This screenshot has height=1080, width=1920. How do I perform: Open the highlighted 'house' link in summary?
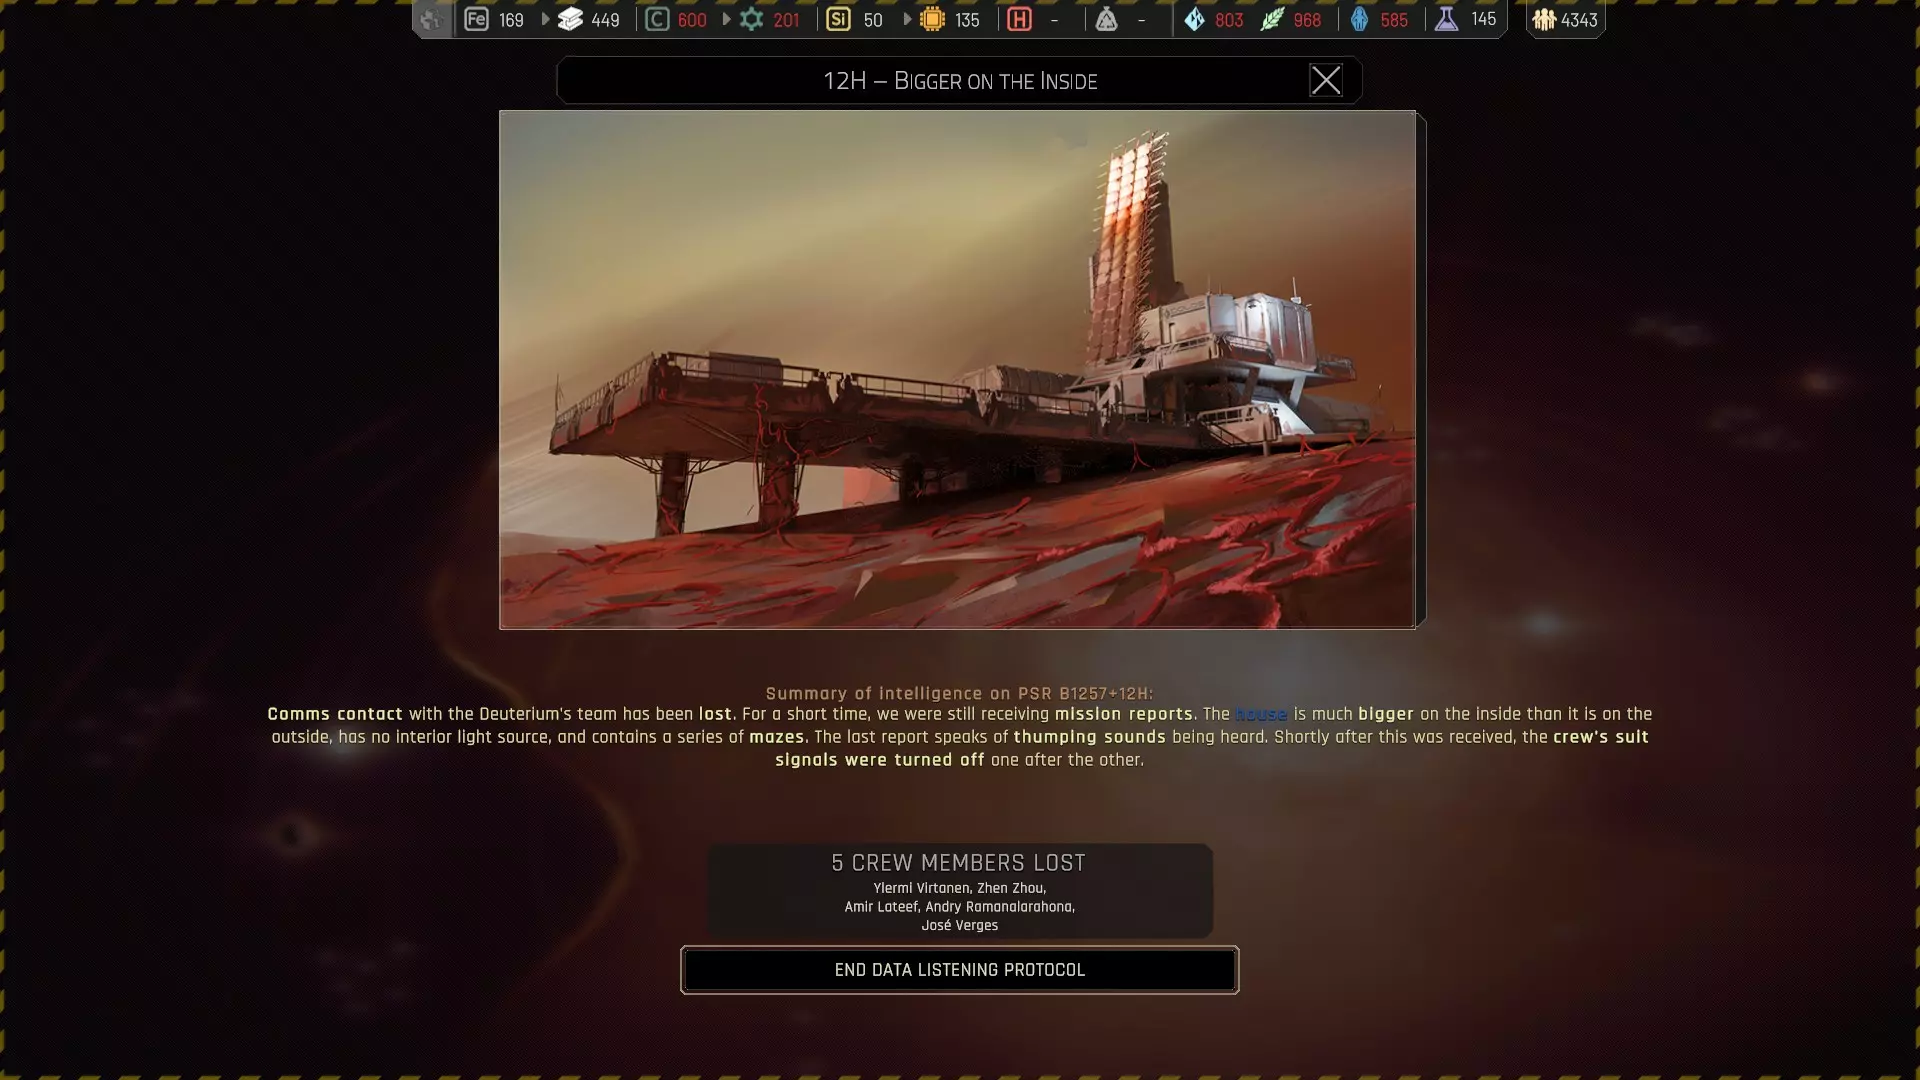(1260, 714)
